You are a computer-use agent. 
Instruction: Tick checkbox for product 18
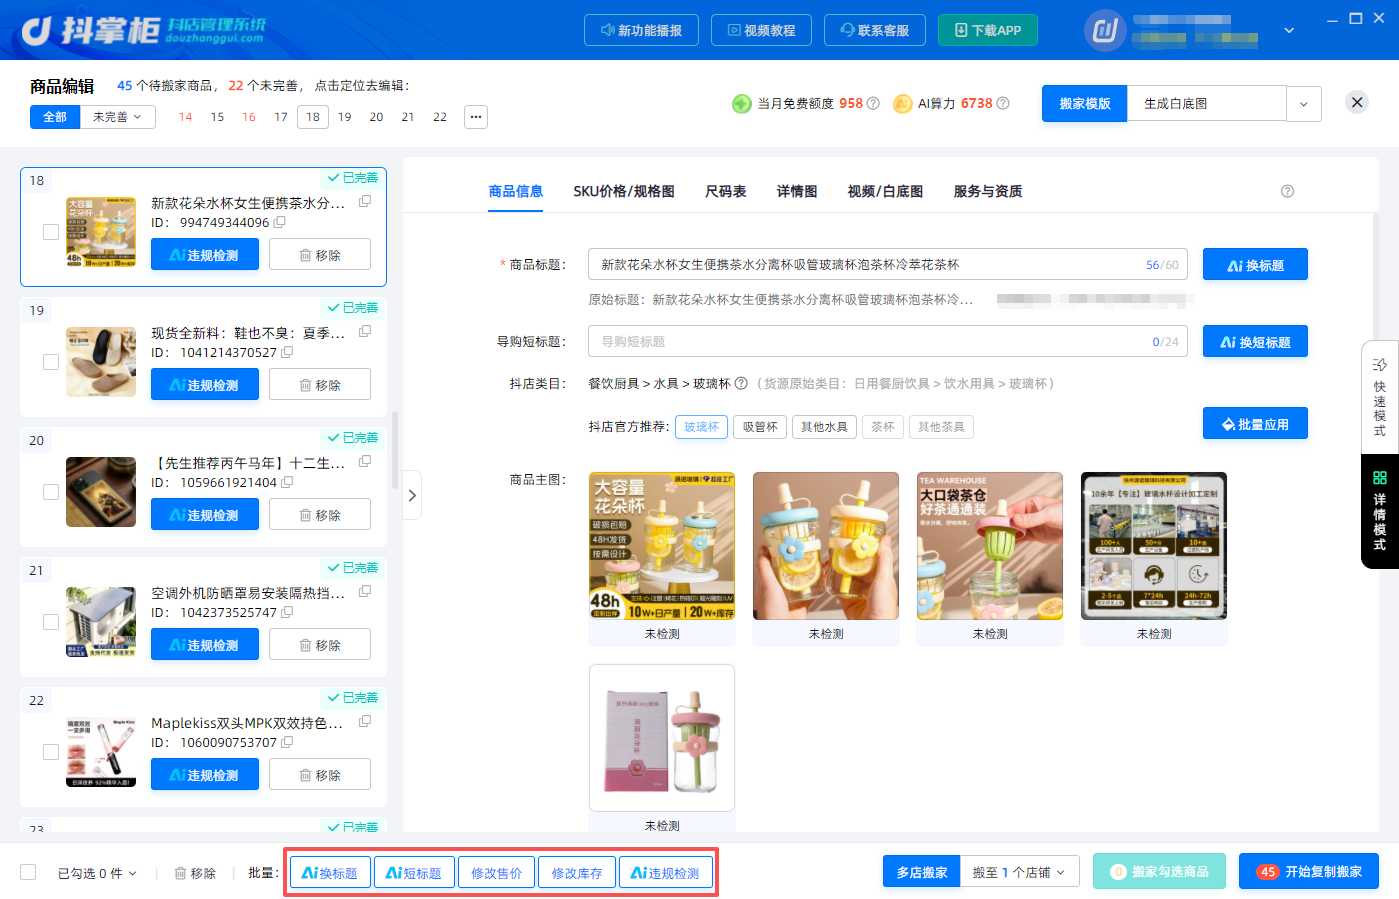click(x=51, y=232)
